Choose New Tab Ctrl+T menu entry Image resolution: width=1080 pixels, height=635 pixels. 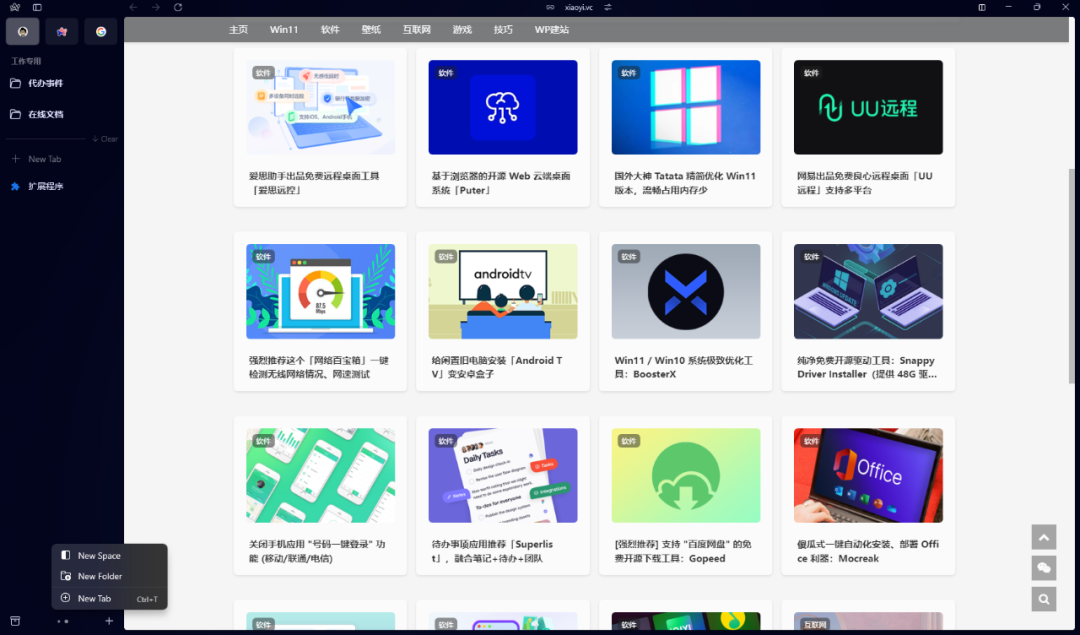tap(110, 598)
